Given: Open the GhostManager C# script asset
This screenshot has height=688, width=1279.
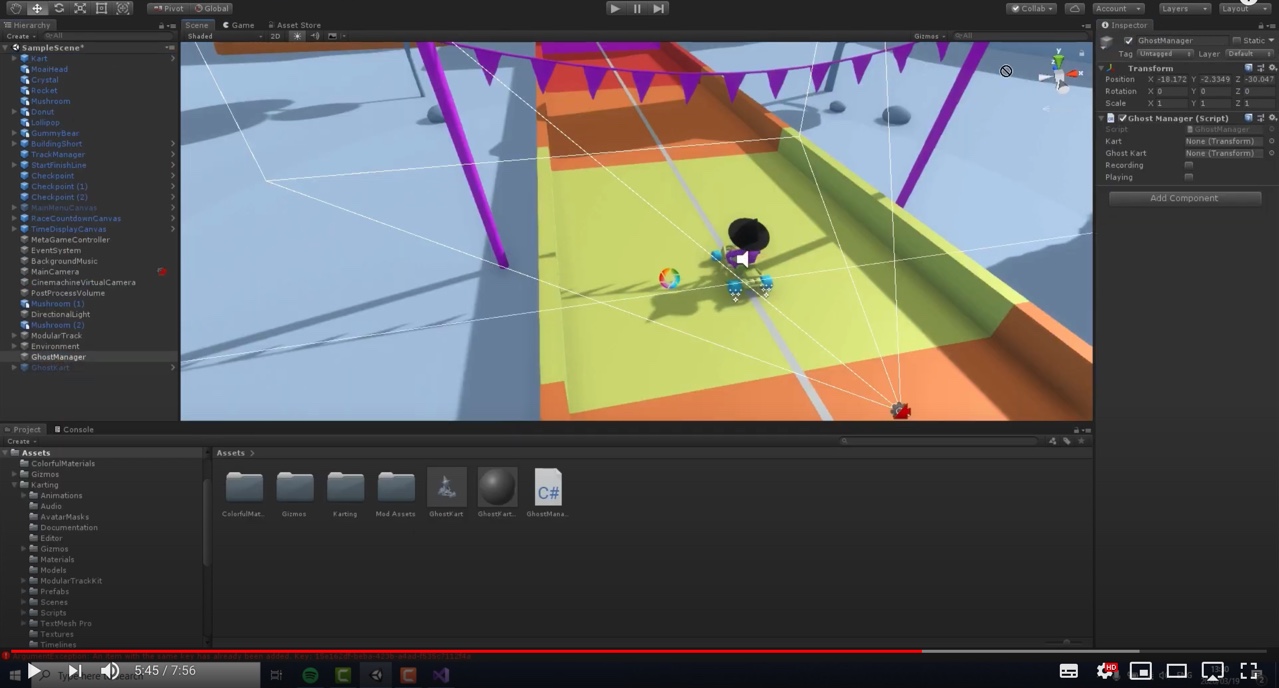Looking at the screenshot, I should (x=547, y=488).
